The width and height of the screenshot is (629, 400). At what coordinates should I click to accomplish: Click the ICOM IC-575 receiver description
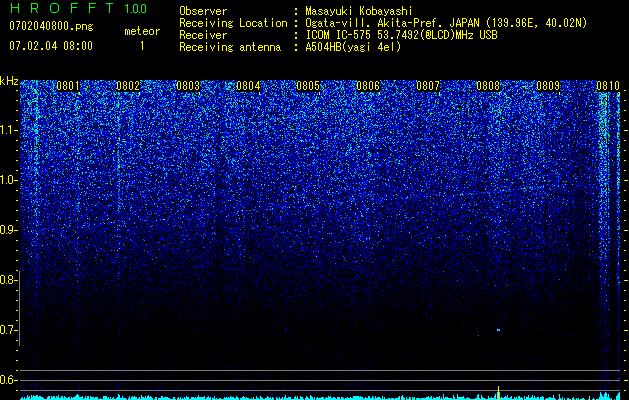[401, 35]
